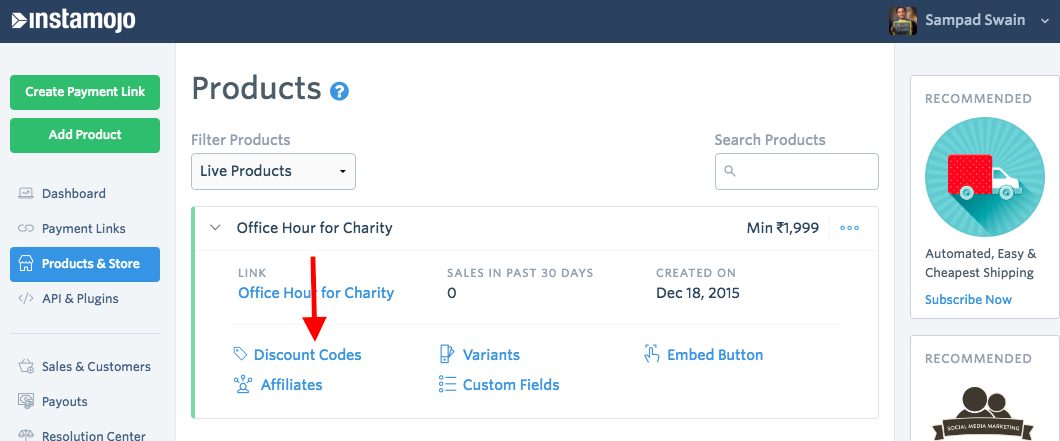Open the Live Products filter dropdown
Image resolution: width=1060 pixels, height=441 pixels.
point(273,171)
